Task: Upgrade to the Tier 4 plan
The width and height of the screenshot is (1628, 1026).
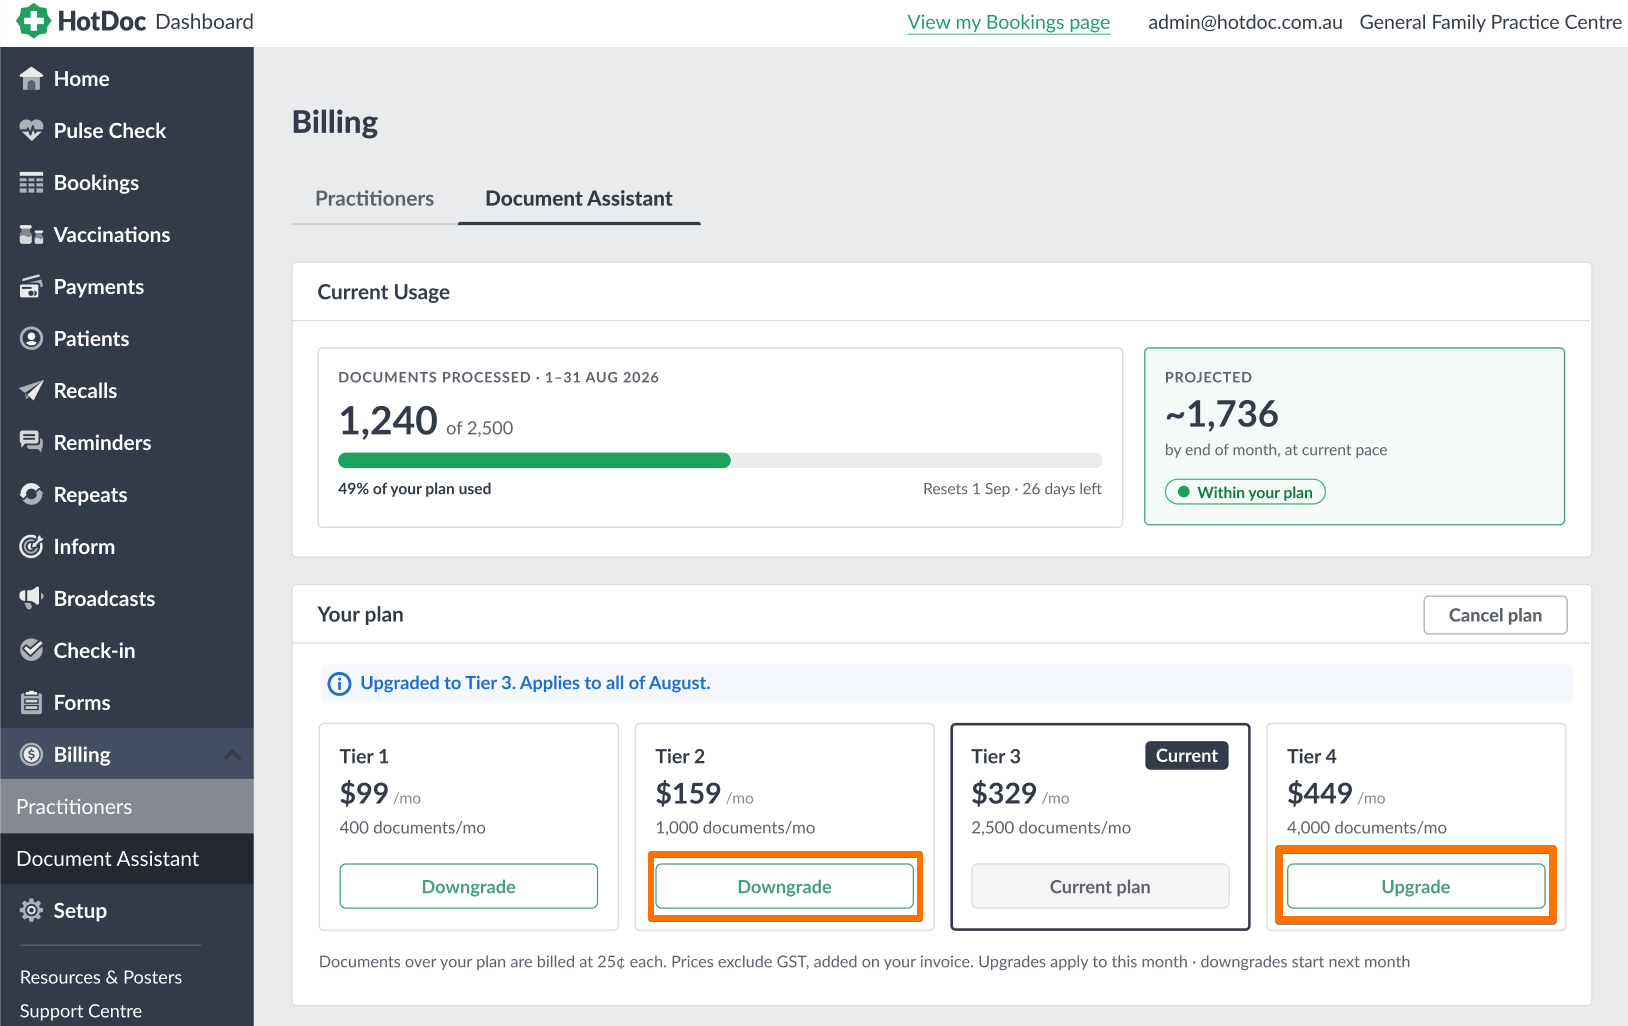Action: click(1416, 886)
